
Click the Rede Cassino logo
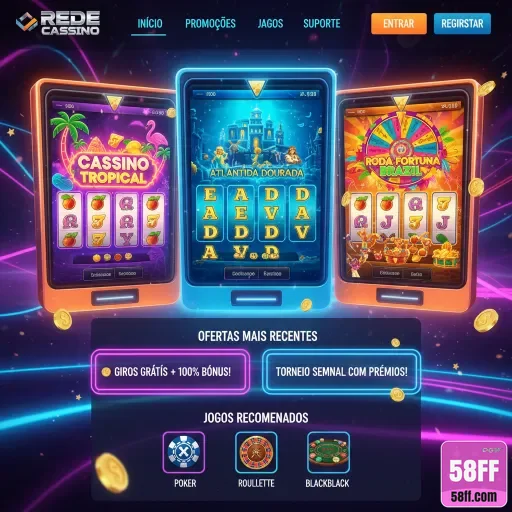[58, 23]
